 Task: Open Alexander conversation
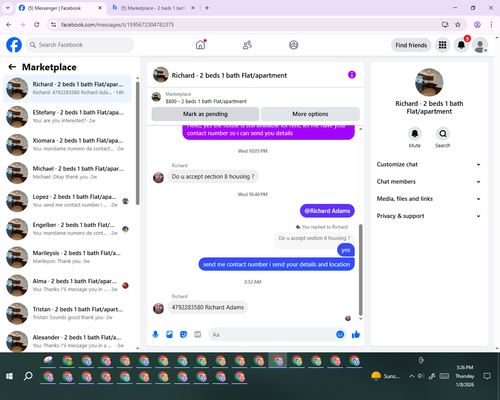(67, 341)
